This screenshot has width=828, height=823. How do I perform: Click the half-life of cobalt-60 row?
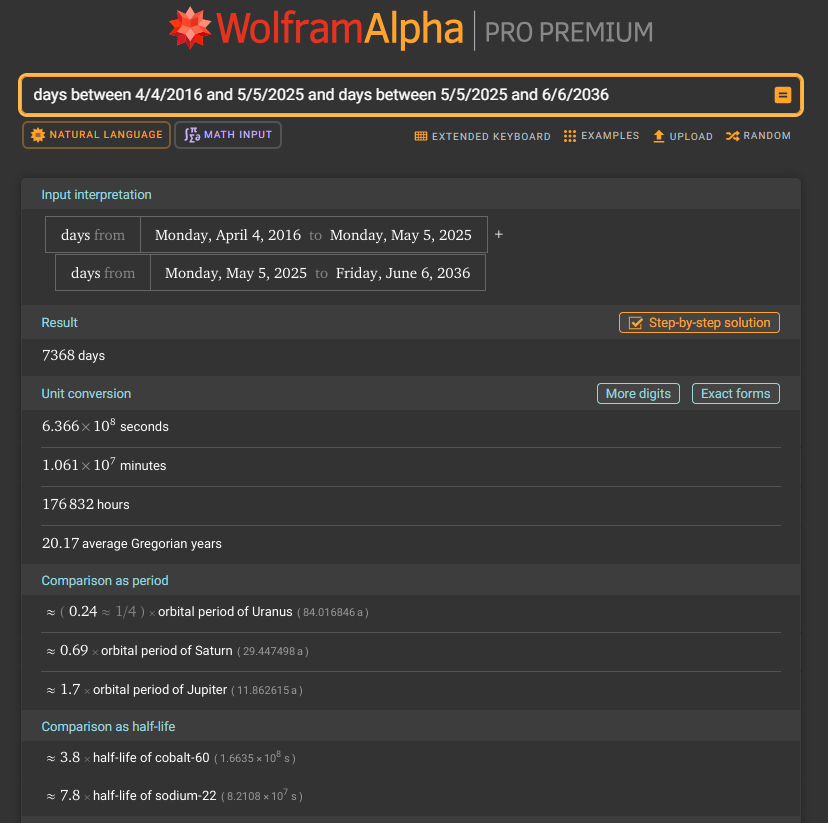tap(171, 758)
